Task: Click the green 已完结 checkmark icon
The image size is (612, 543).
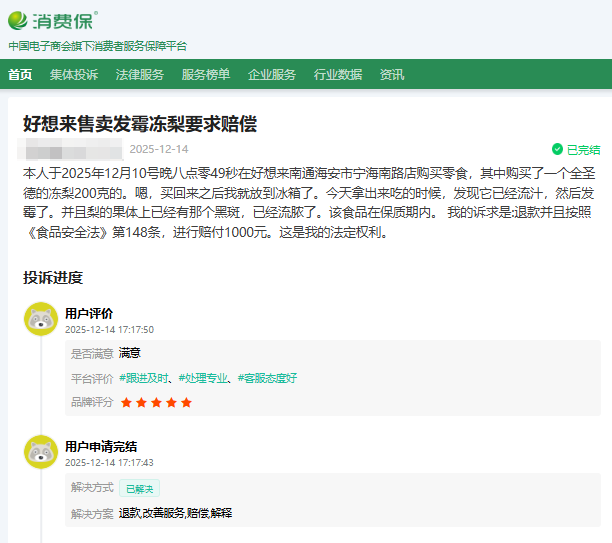Action: [557, 149]
